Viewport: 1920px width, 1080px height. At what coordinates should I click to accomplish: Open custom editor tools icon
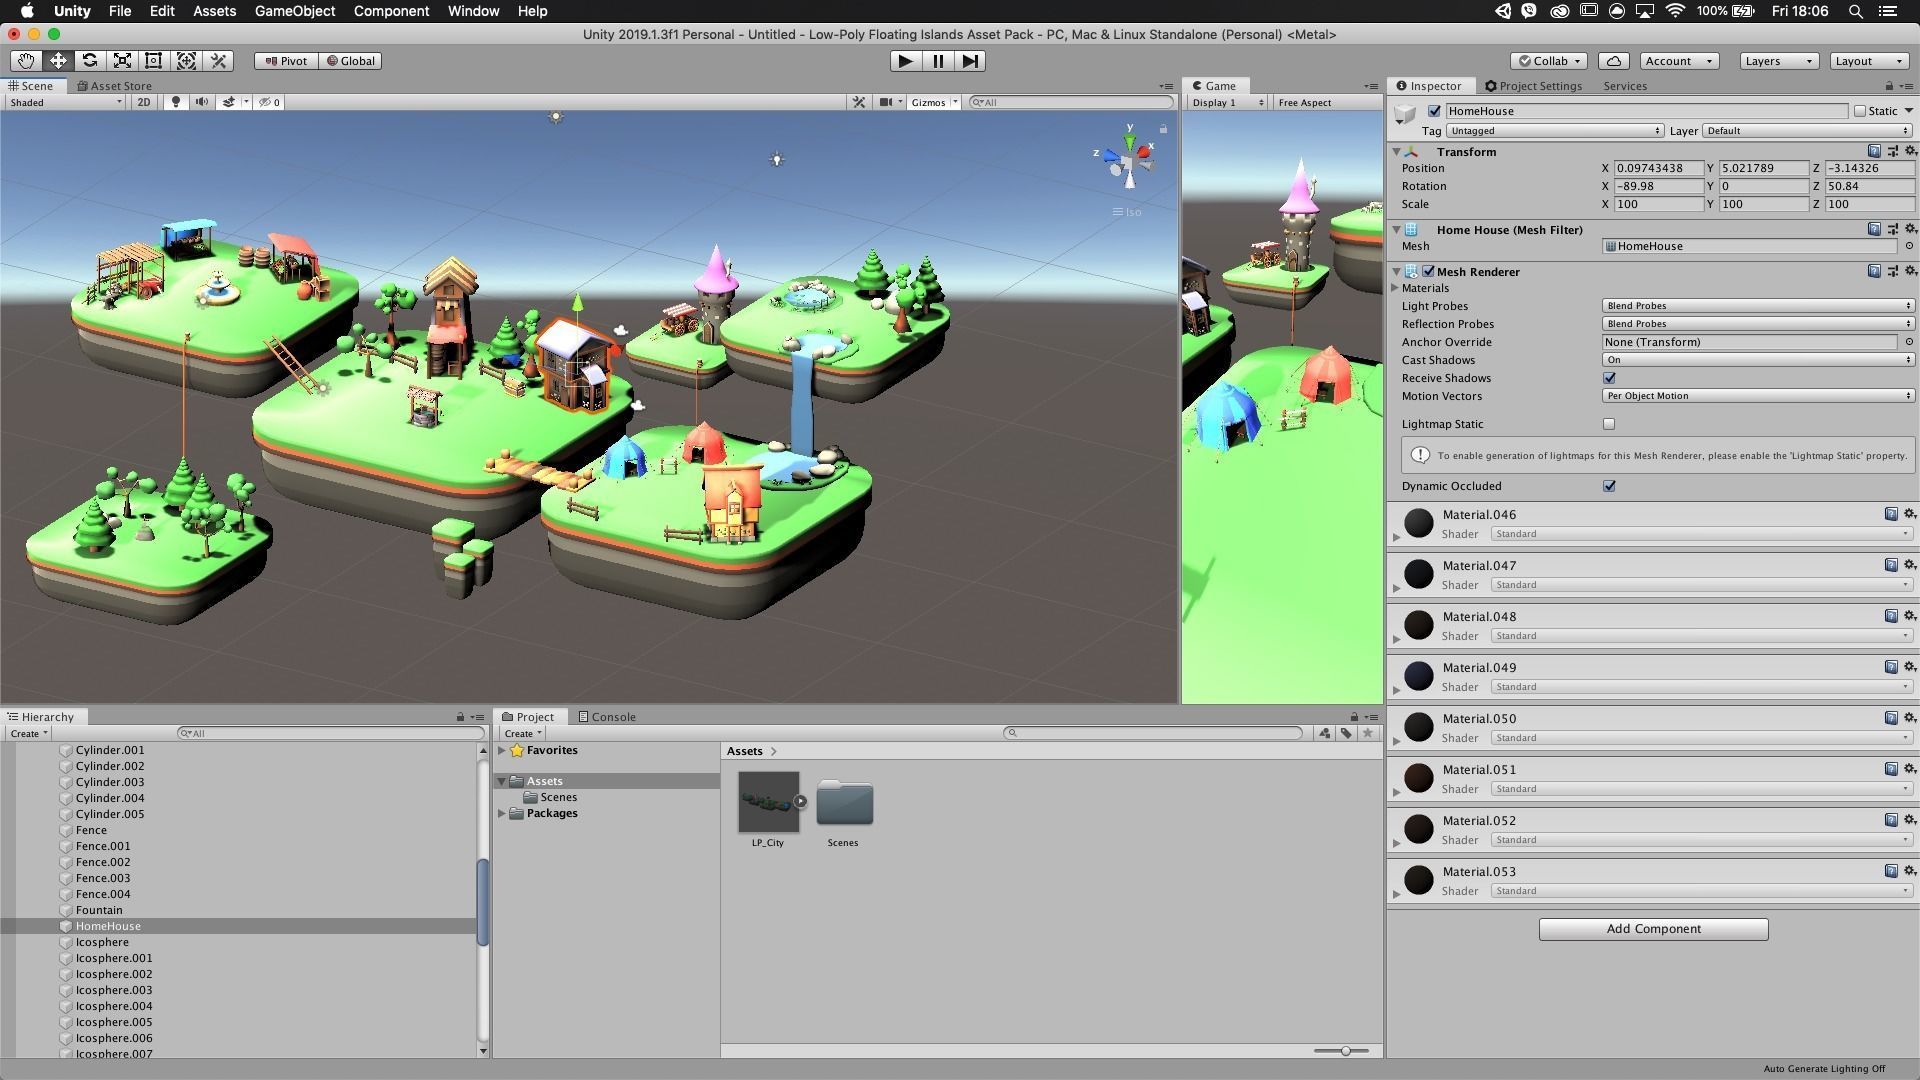tap(218, 61)
